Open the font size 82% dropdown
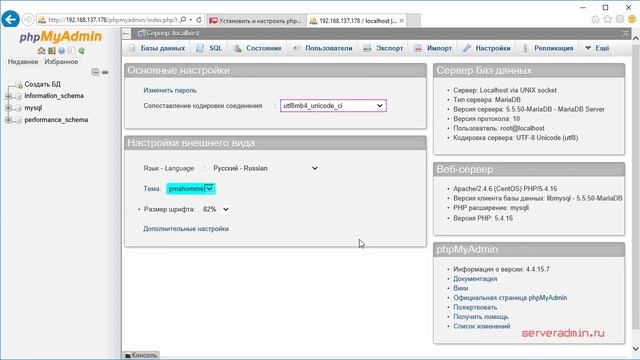This screenshot has height=360, width=640. tap(216, 209)
